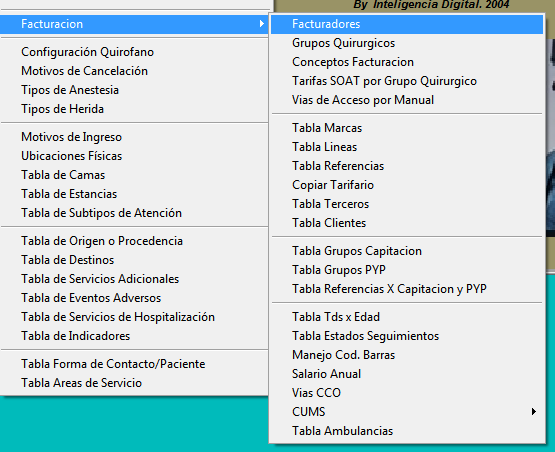
Task: Open Tabla Terceros
Action: (x=407, y=204)
